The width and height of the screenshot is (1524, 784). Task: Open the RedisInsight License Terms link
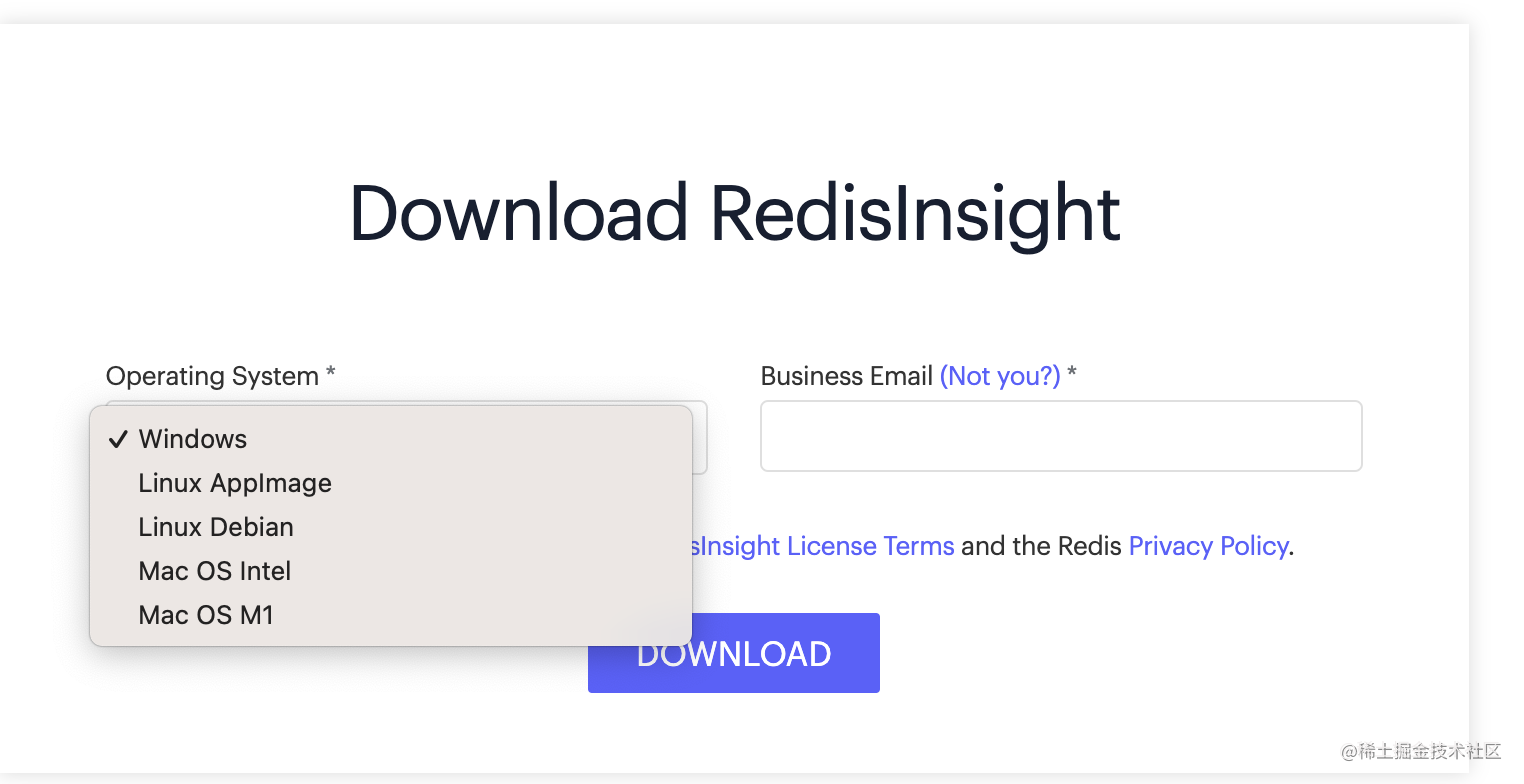point(822,546)
